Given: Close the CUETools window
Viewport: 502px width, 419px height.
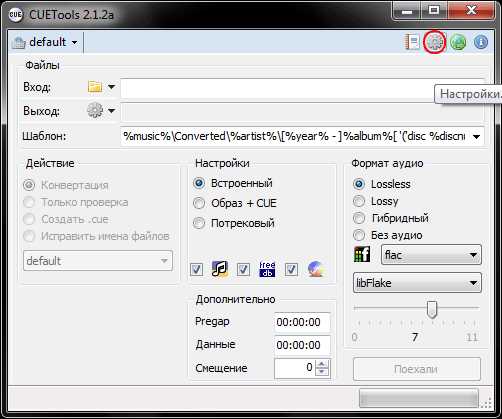Looking at the screenshot, I should (471, 11).
